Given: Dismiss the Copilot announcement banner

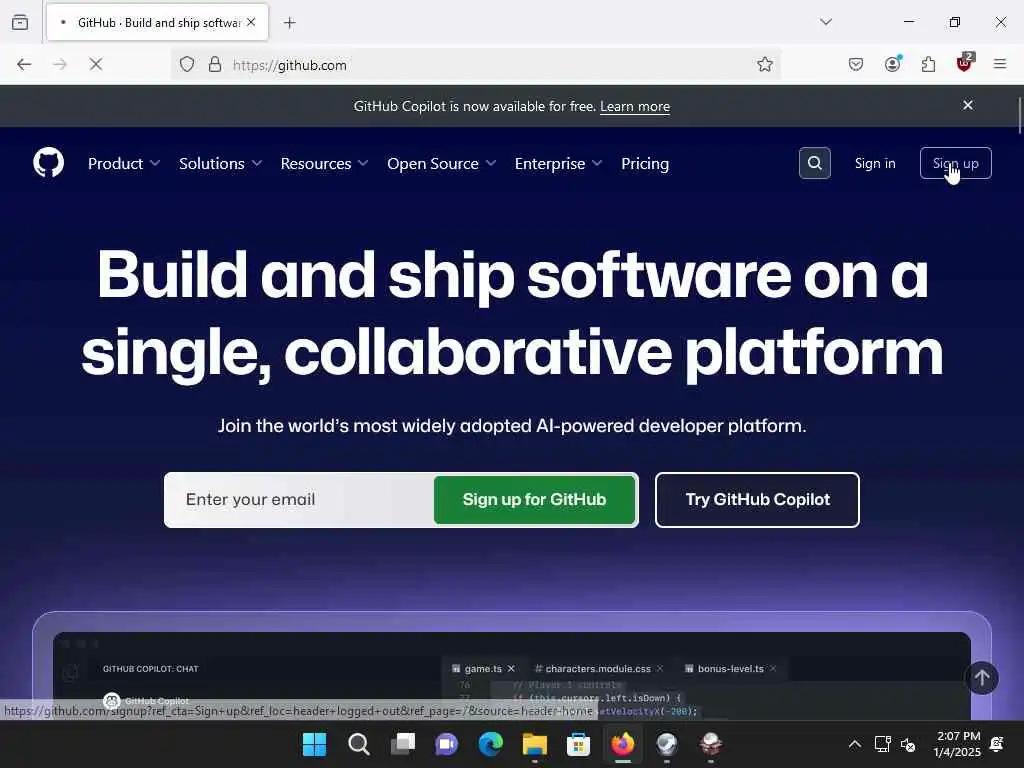Looking at the screenshot, I should click(x=968, y=105).
